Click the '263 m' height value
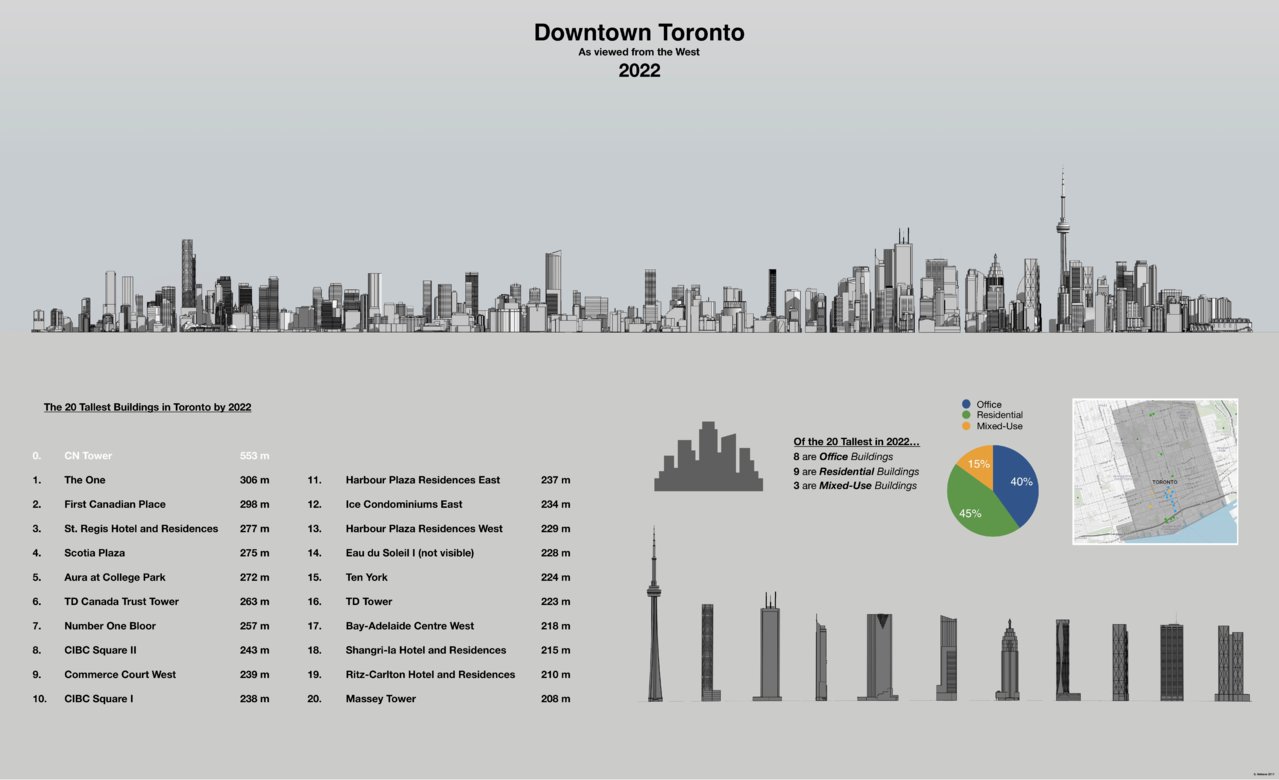This screenshot has width=1279, height=780. pyautogui.click(x=254, y=601)
